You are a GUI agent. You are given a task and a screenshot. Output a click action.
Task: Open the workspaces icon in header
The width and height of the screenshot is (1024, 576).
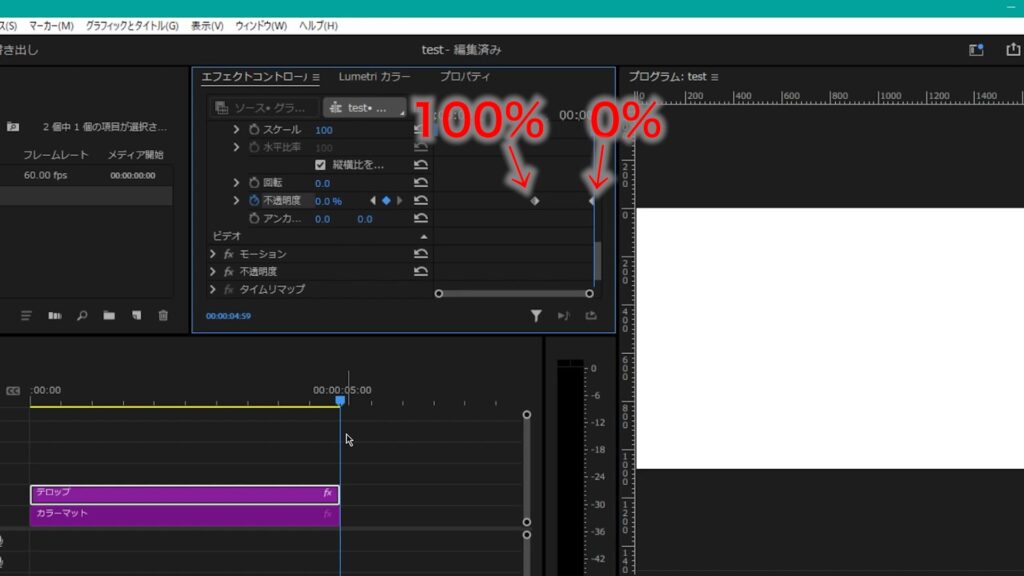(x=976, y=50)
